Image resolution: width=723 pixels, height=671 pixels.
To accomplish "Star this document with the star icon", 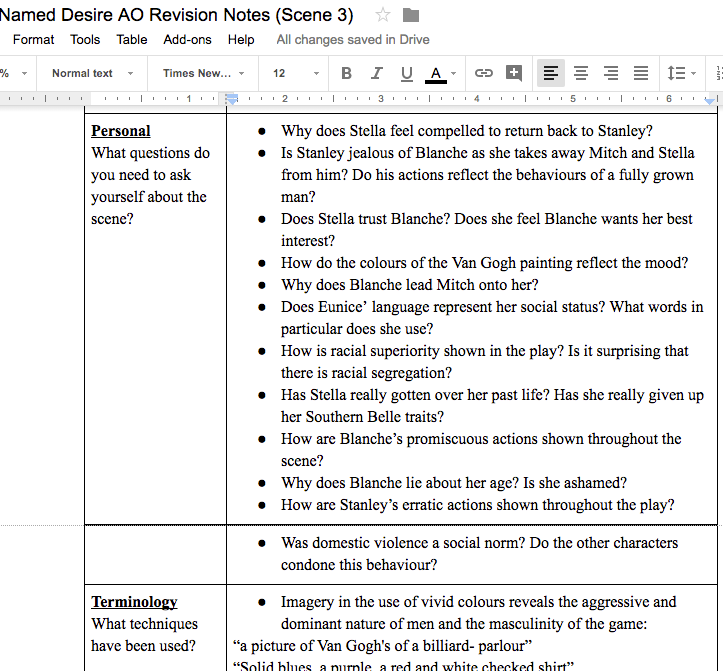I will tap(383, 15).
